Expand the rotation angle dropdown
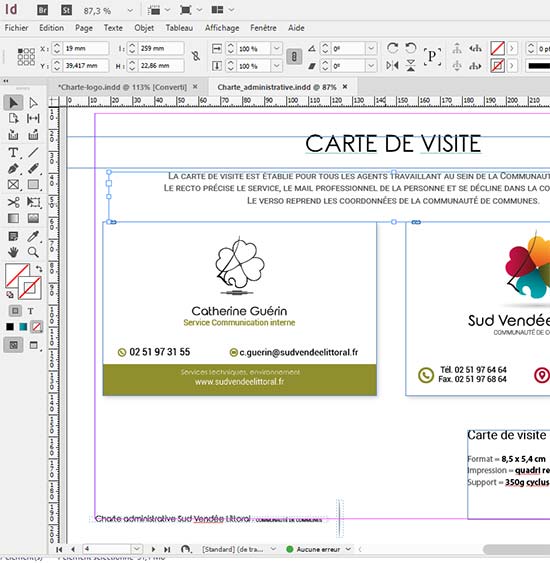The height and width of the screenshot is (563, 550). coord(371,48)
